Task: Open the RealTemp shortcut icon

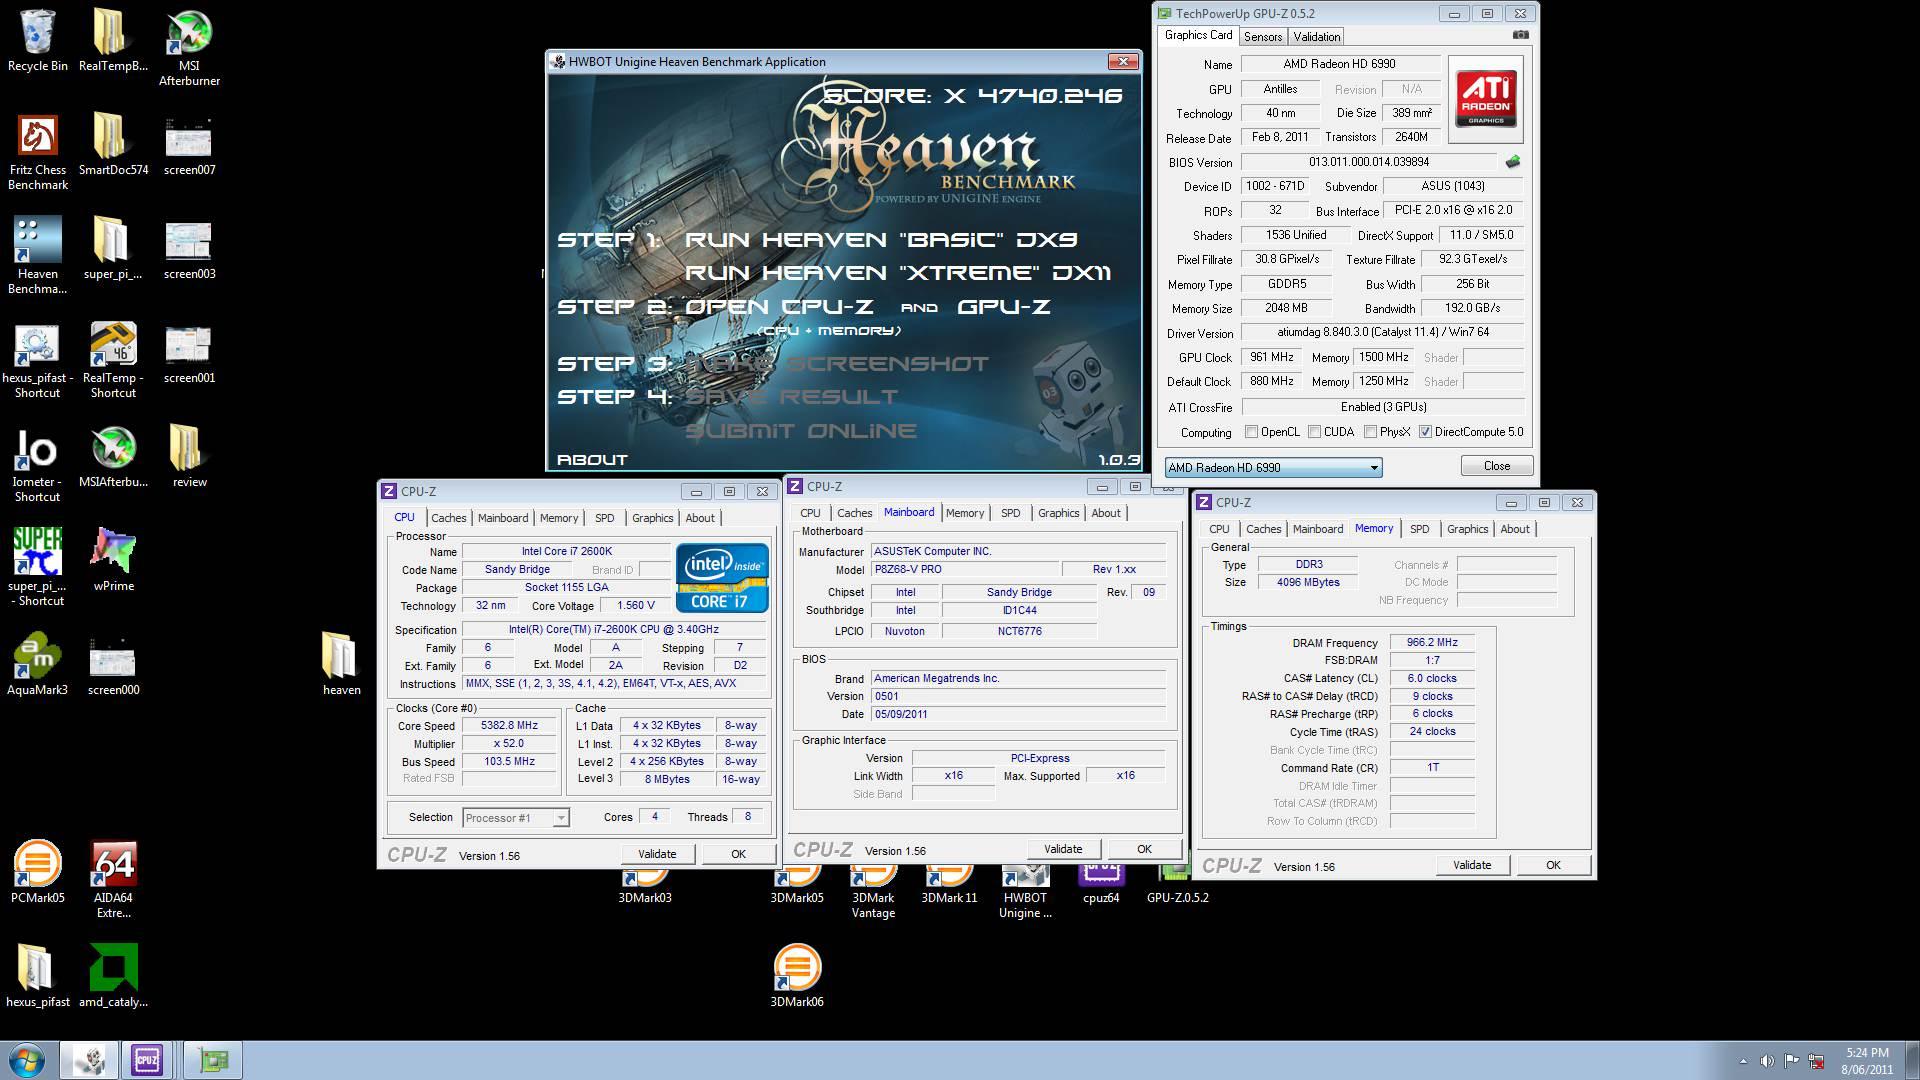Action: (x=113, y=360)
